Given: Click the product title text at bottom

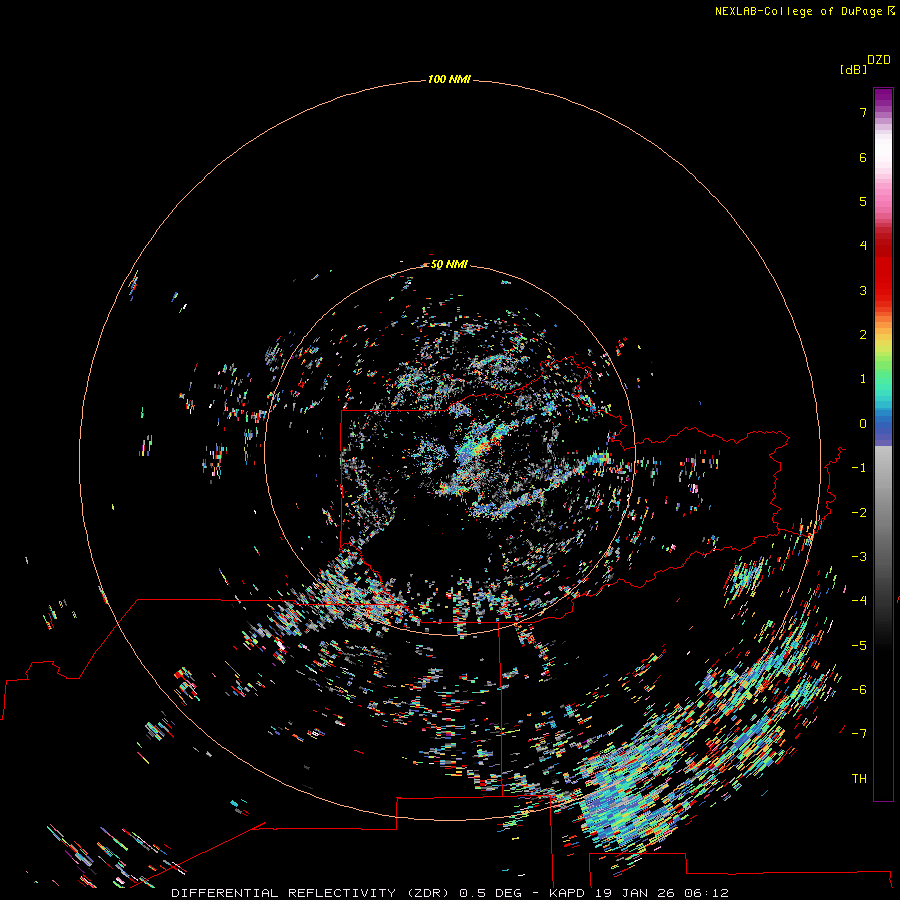Looking at the screenshot, I should (x=450, y=893).
